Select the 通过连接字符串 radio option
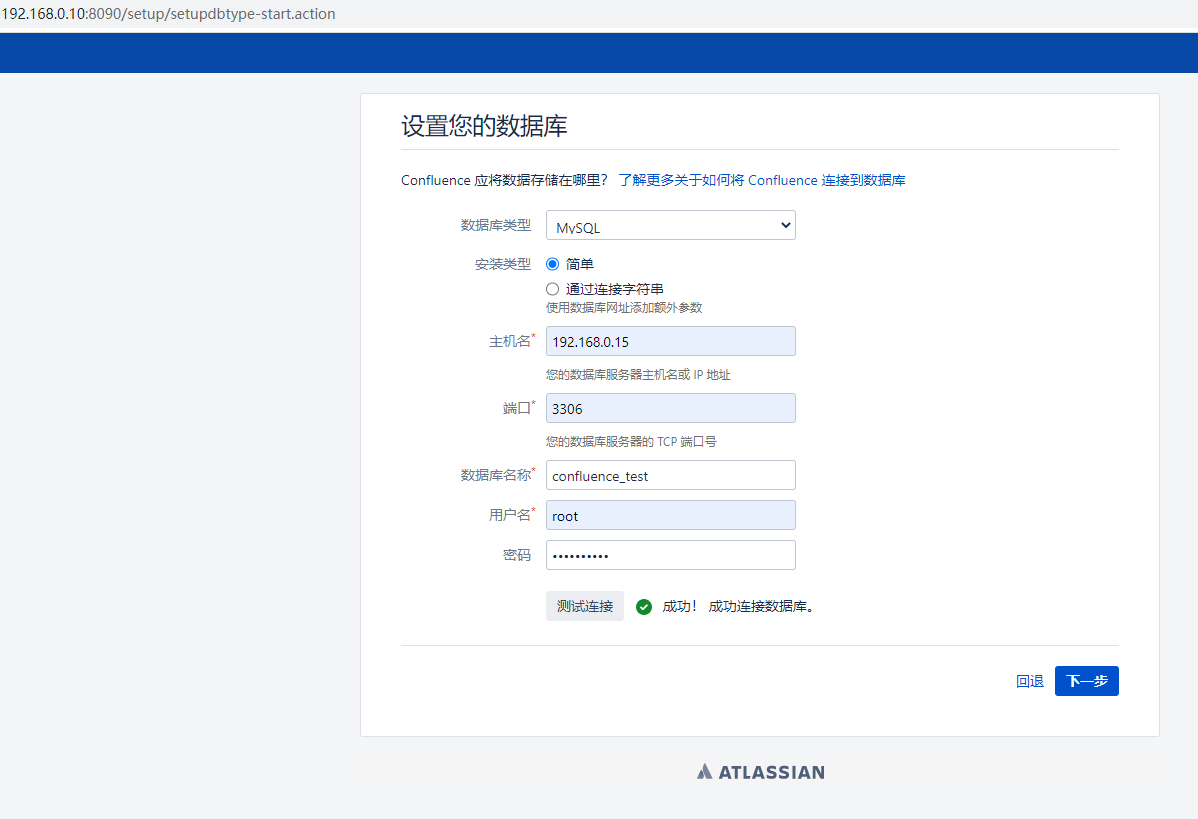This screenshot has height=819, width=1198. click(552, 289)
